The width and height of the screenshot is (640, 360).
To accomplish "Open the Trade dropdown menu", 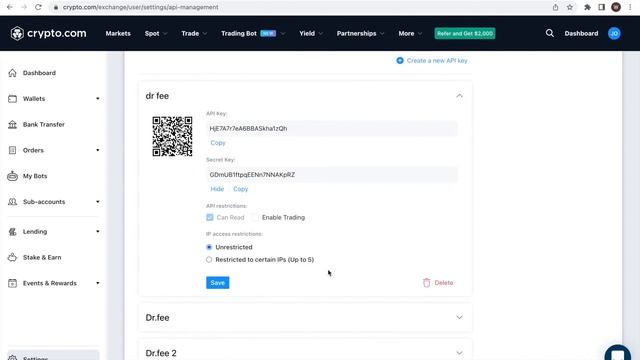I will click(194, 33).
